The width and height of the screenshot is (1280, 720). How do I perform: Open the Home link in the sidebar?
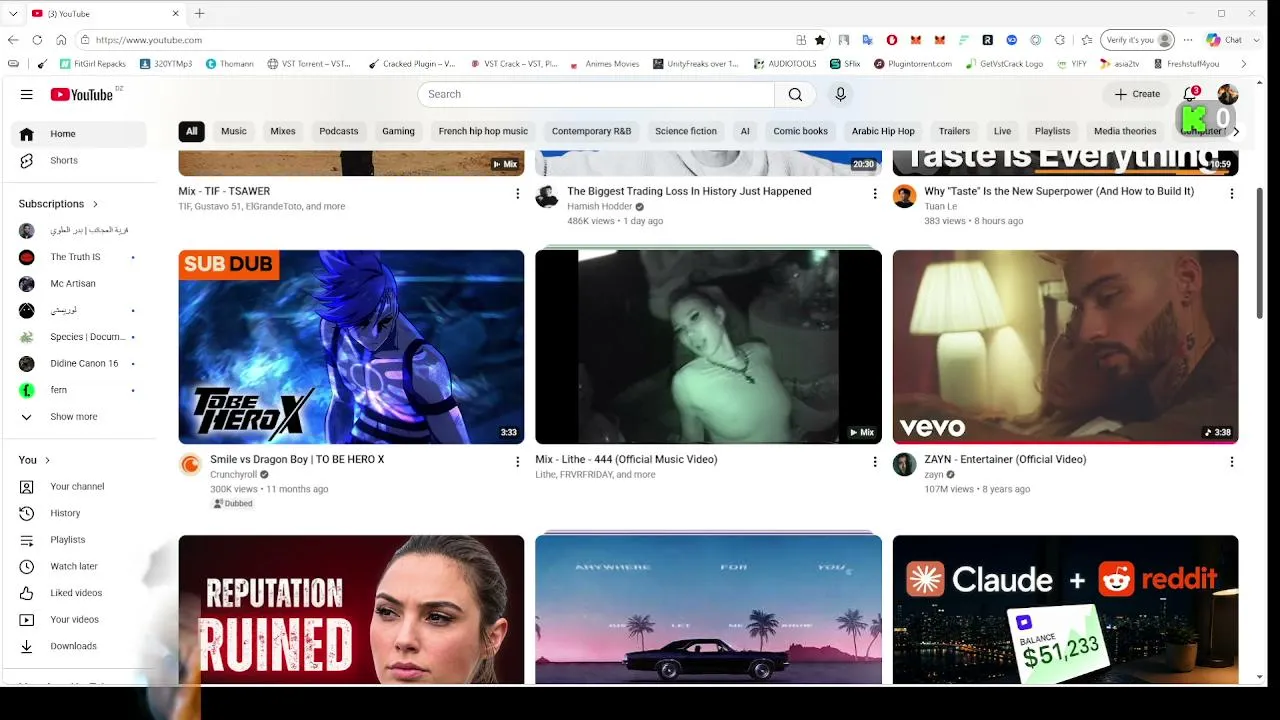[x=79, y=134]
